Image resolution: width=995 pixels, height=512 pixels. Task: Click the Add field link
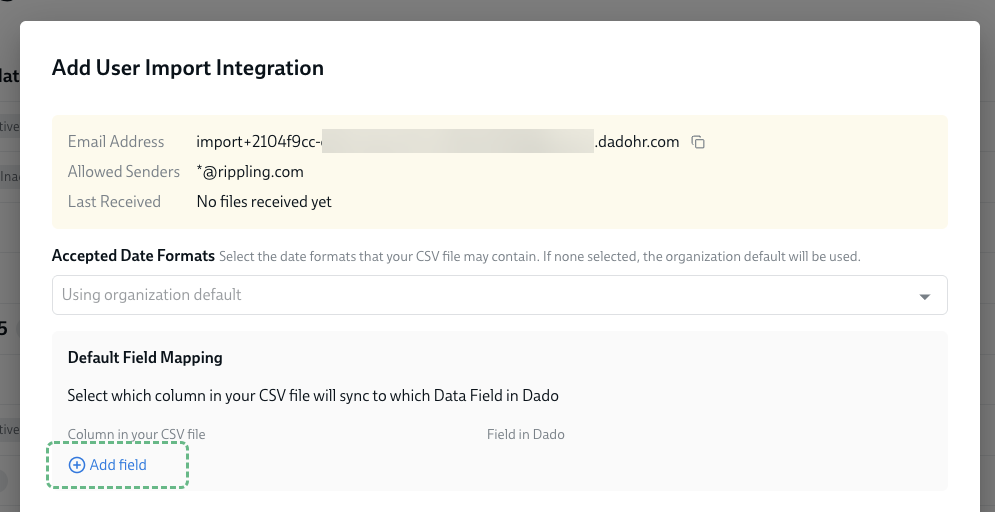(118, 465)
